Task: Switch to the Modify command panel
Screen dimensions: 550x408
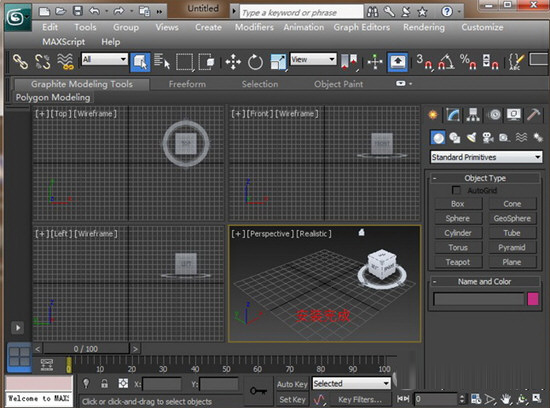Action: click(453, 115)
